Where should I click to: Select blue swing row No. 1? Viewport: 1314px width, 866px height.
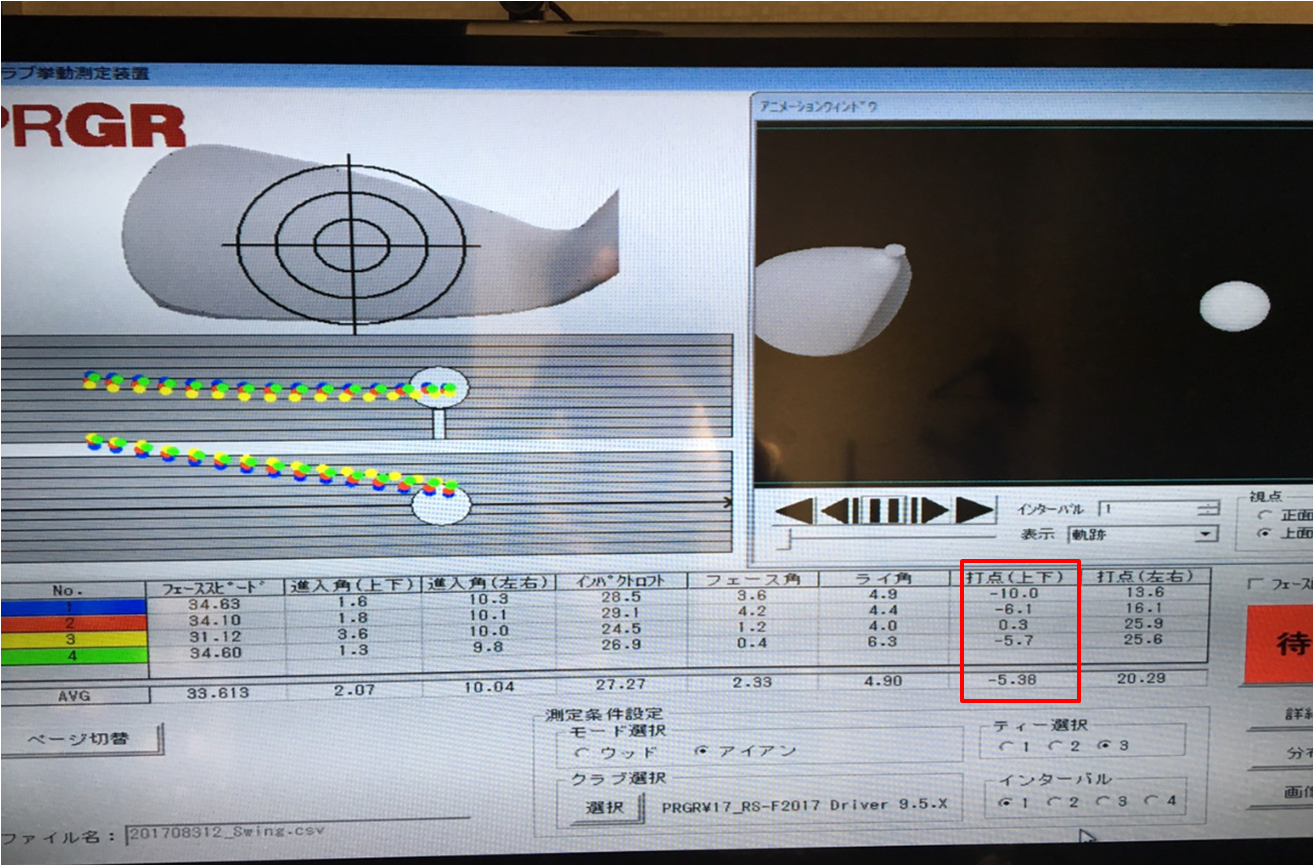[73, 606]
